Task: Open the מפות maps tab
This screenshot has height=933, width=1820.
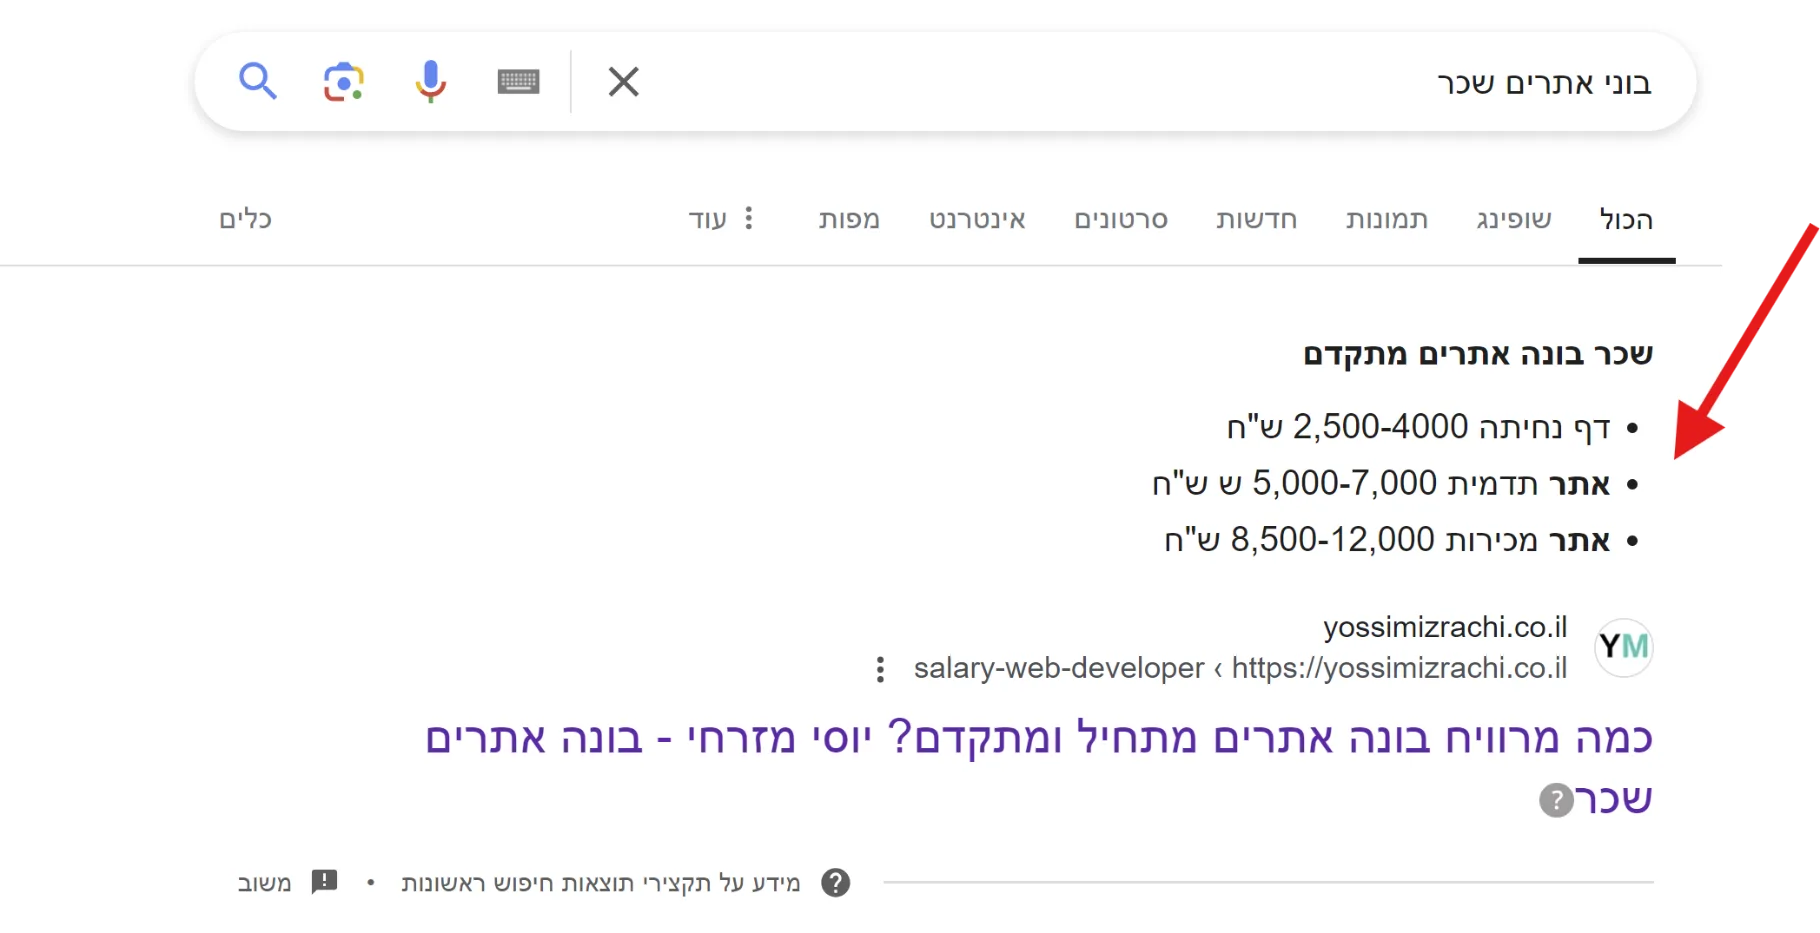Action: (849, 219)
